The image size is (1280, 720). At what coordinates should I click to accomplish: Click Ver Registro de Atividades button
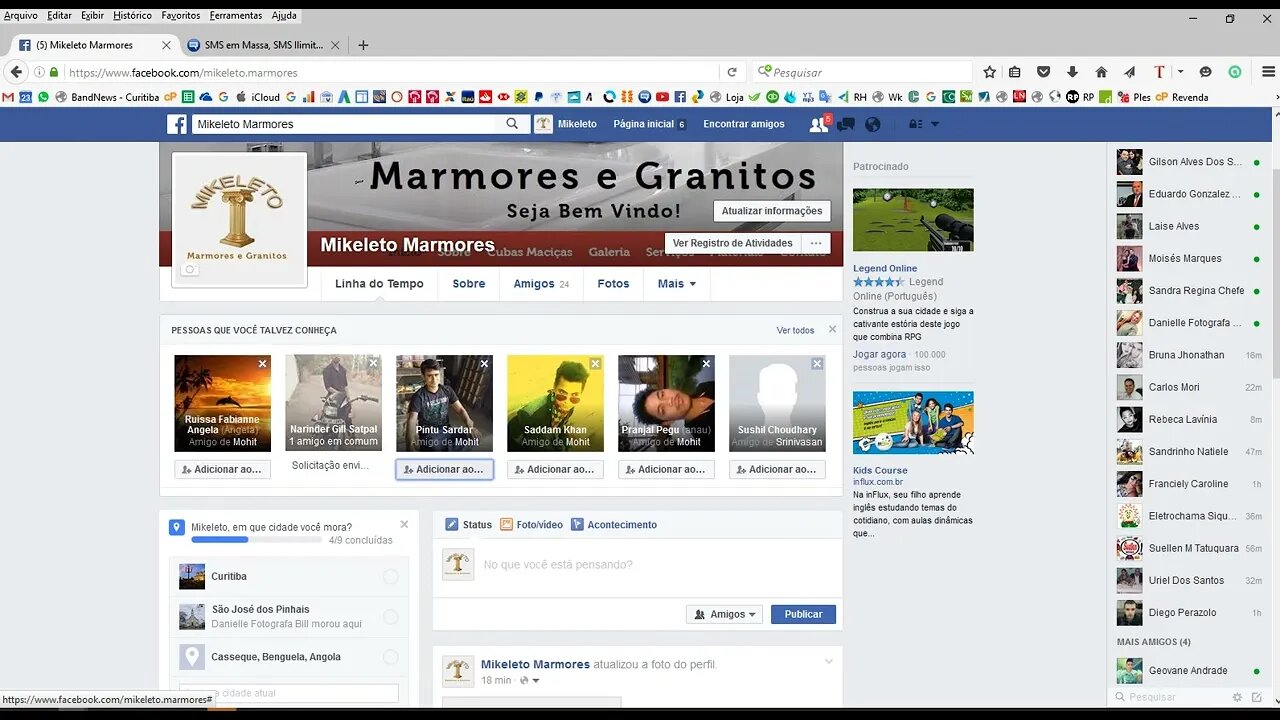(732, 243)
